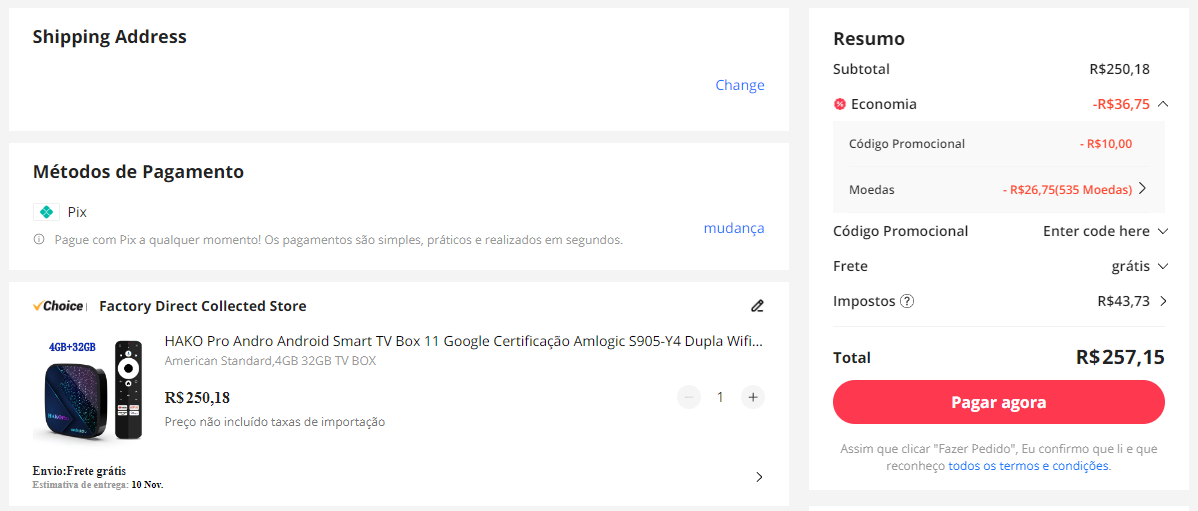Viewport: 1198px width, 511px height.
Task: Click the Métodos de Pagamento heading
Action: click(138, 172)
